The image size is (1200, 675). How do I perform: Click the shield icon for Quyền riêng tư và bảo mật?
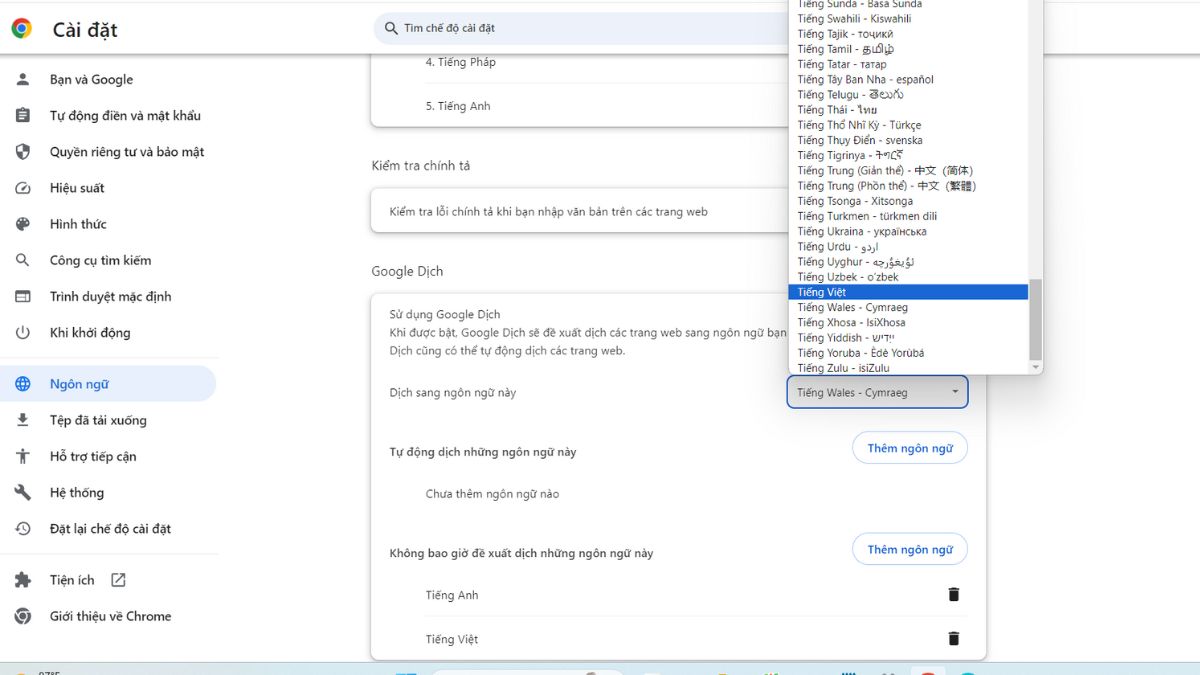click(x=23, y=151)
